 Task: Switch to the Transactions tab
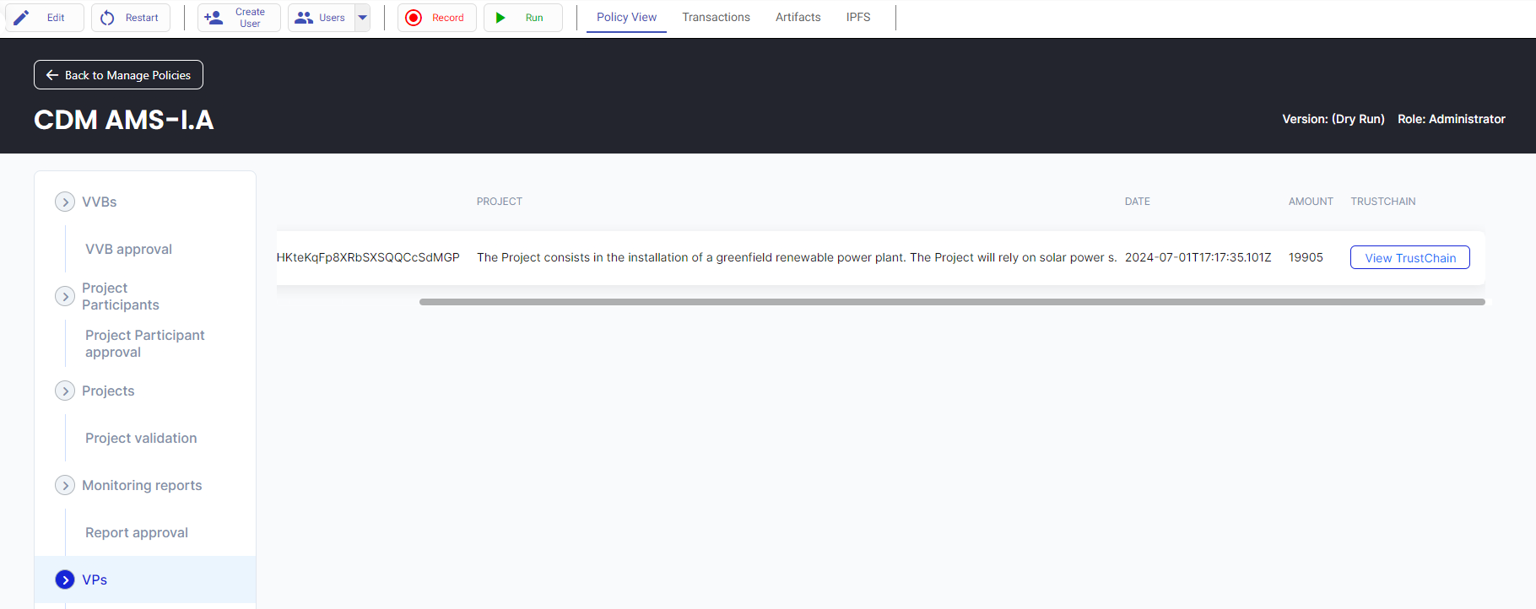click(716, 17)
